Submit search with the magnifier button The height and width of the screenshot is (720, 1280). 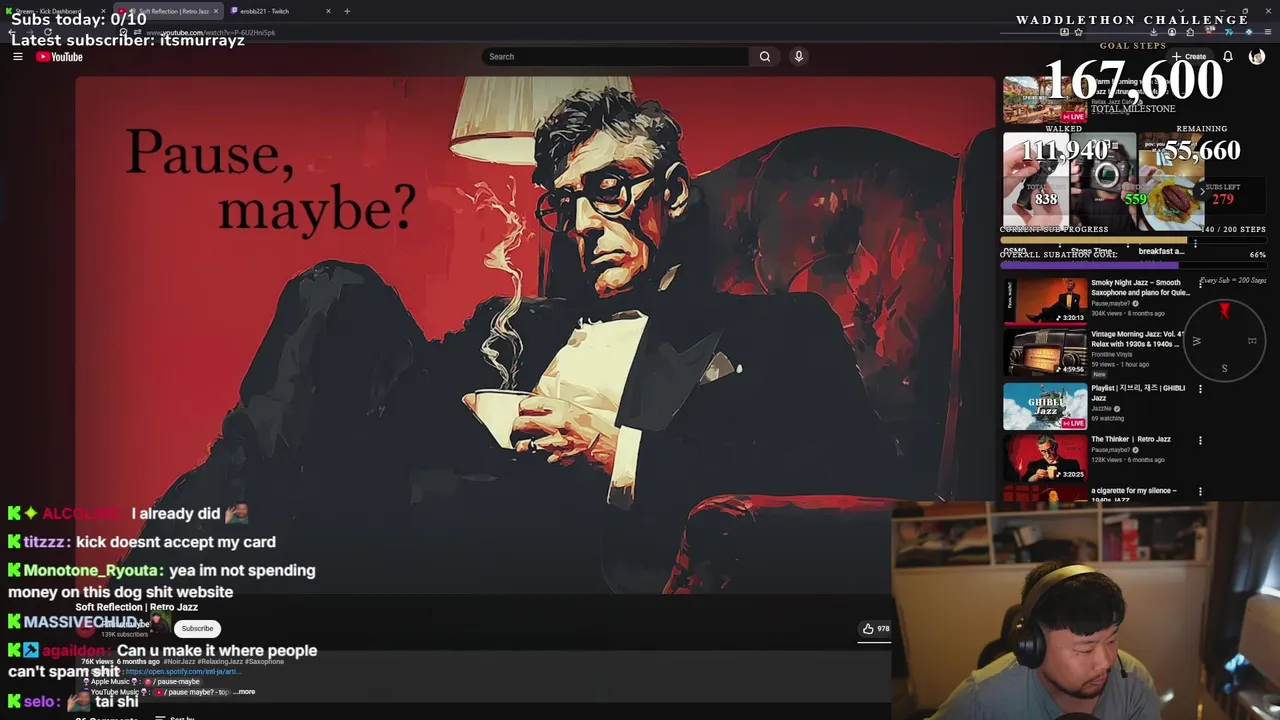765,57
